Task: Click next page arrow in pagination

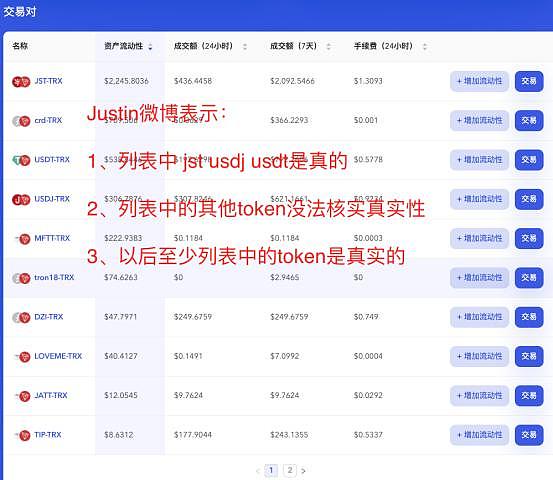Action: pos(303,471)
